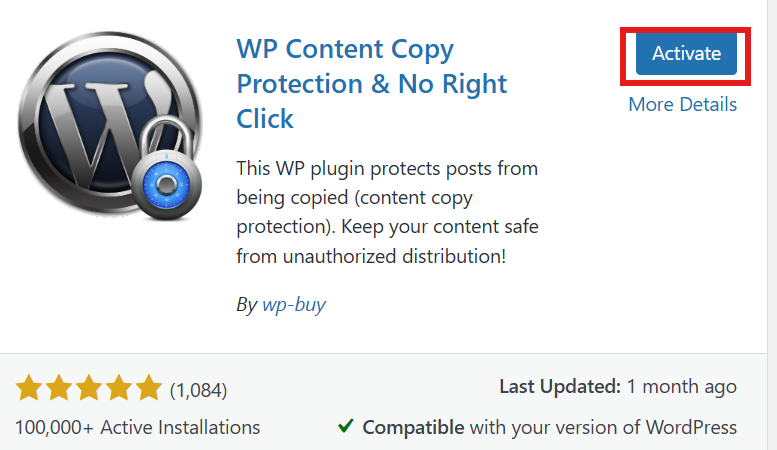
Task: Click the 100,000+ Active Installations text
Action: tap(138, 427)
